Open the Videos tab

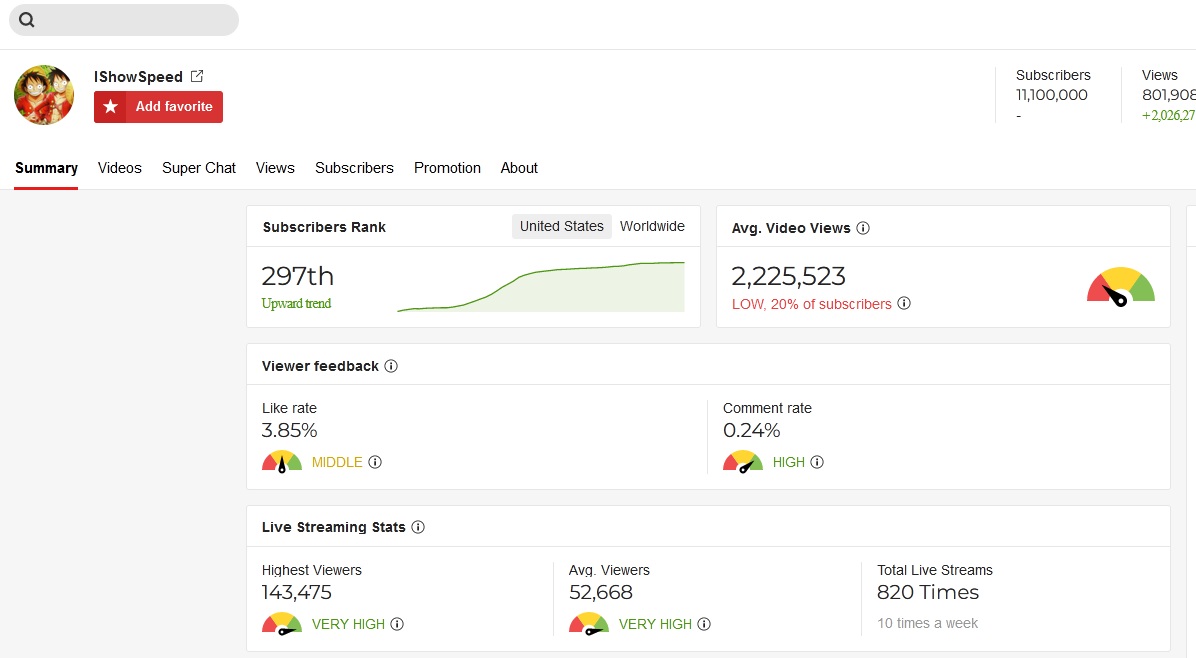tap(120, 168)
